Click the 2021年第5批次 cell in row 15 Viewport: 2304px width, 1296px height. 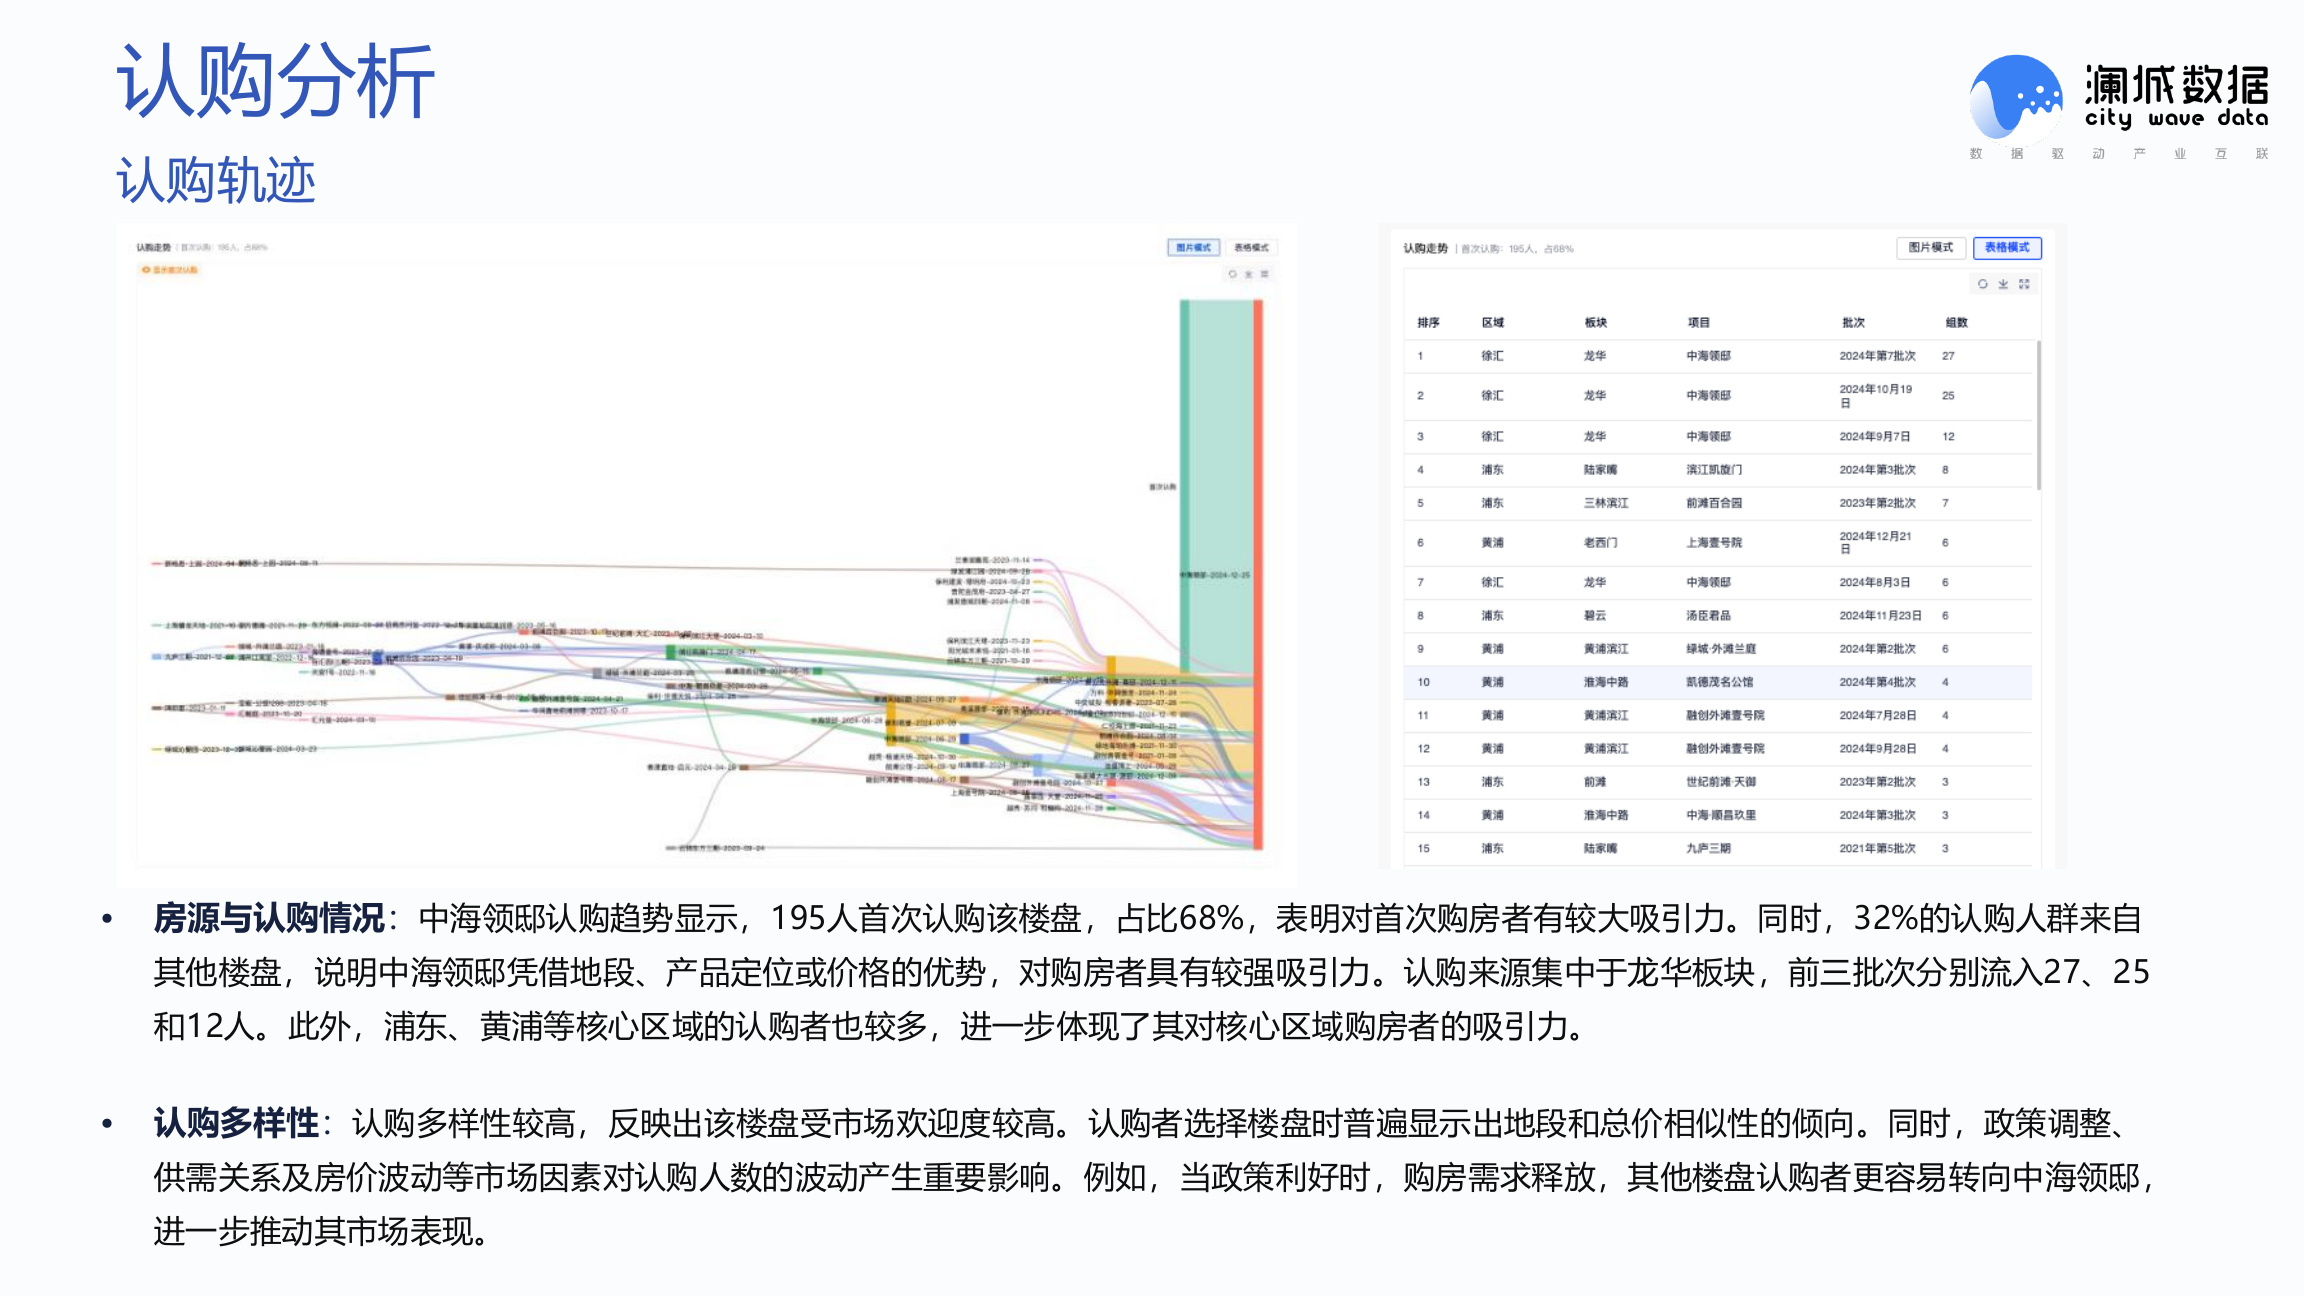(1877, 848)
